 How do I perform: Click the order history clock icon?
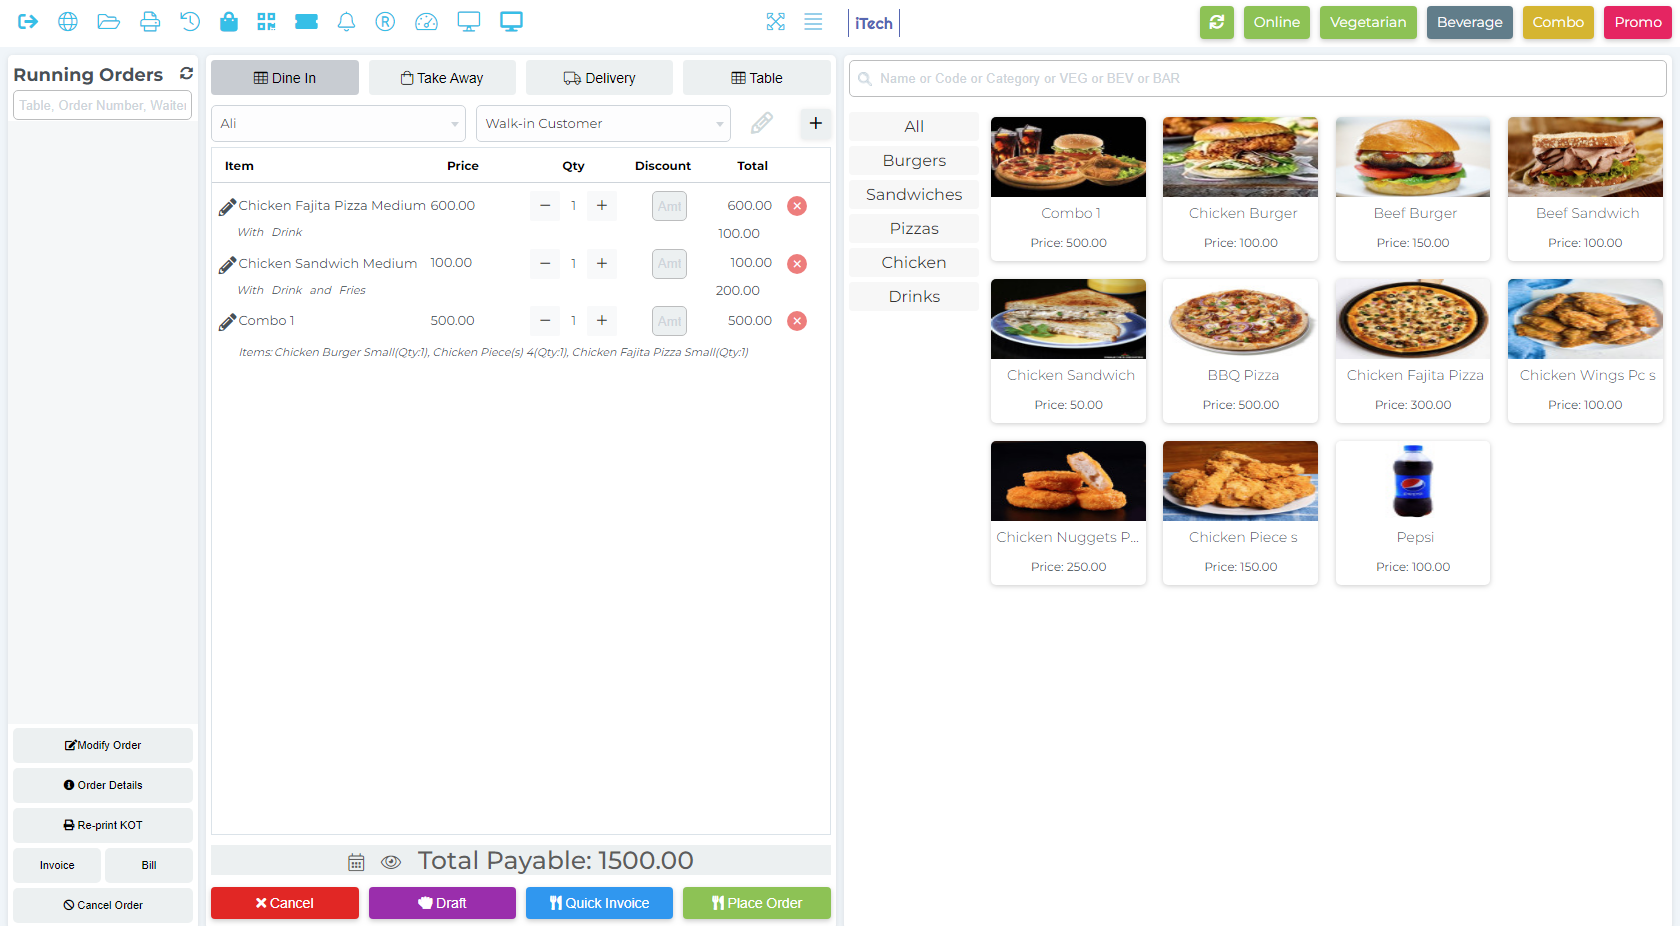pyautogui.click(x=190, y=22)
